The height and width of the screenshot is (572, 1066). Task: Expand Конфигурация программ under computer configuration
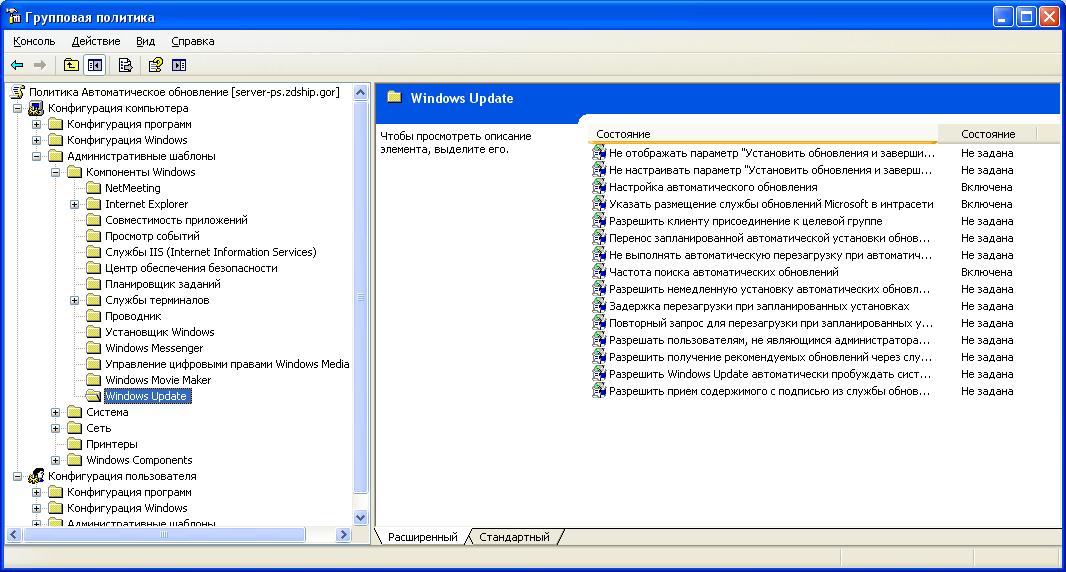37,124
